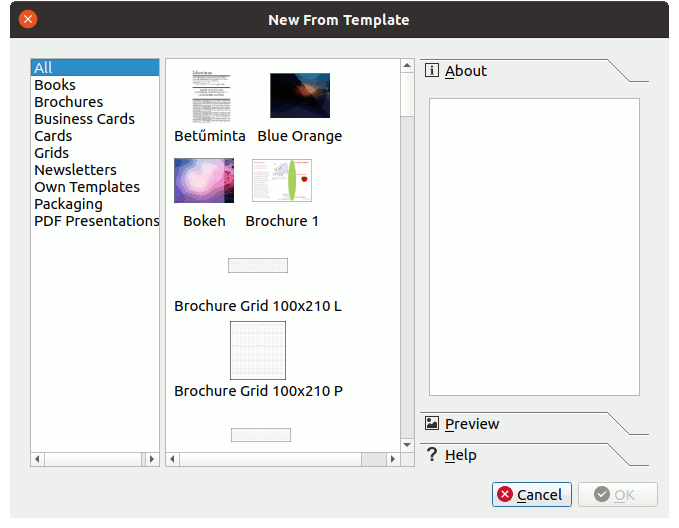Click the question mark Help icon
The width and height of the screenshot is (679, 528).
tap(432, 455)
